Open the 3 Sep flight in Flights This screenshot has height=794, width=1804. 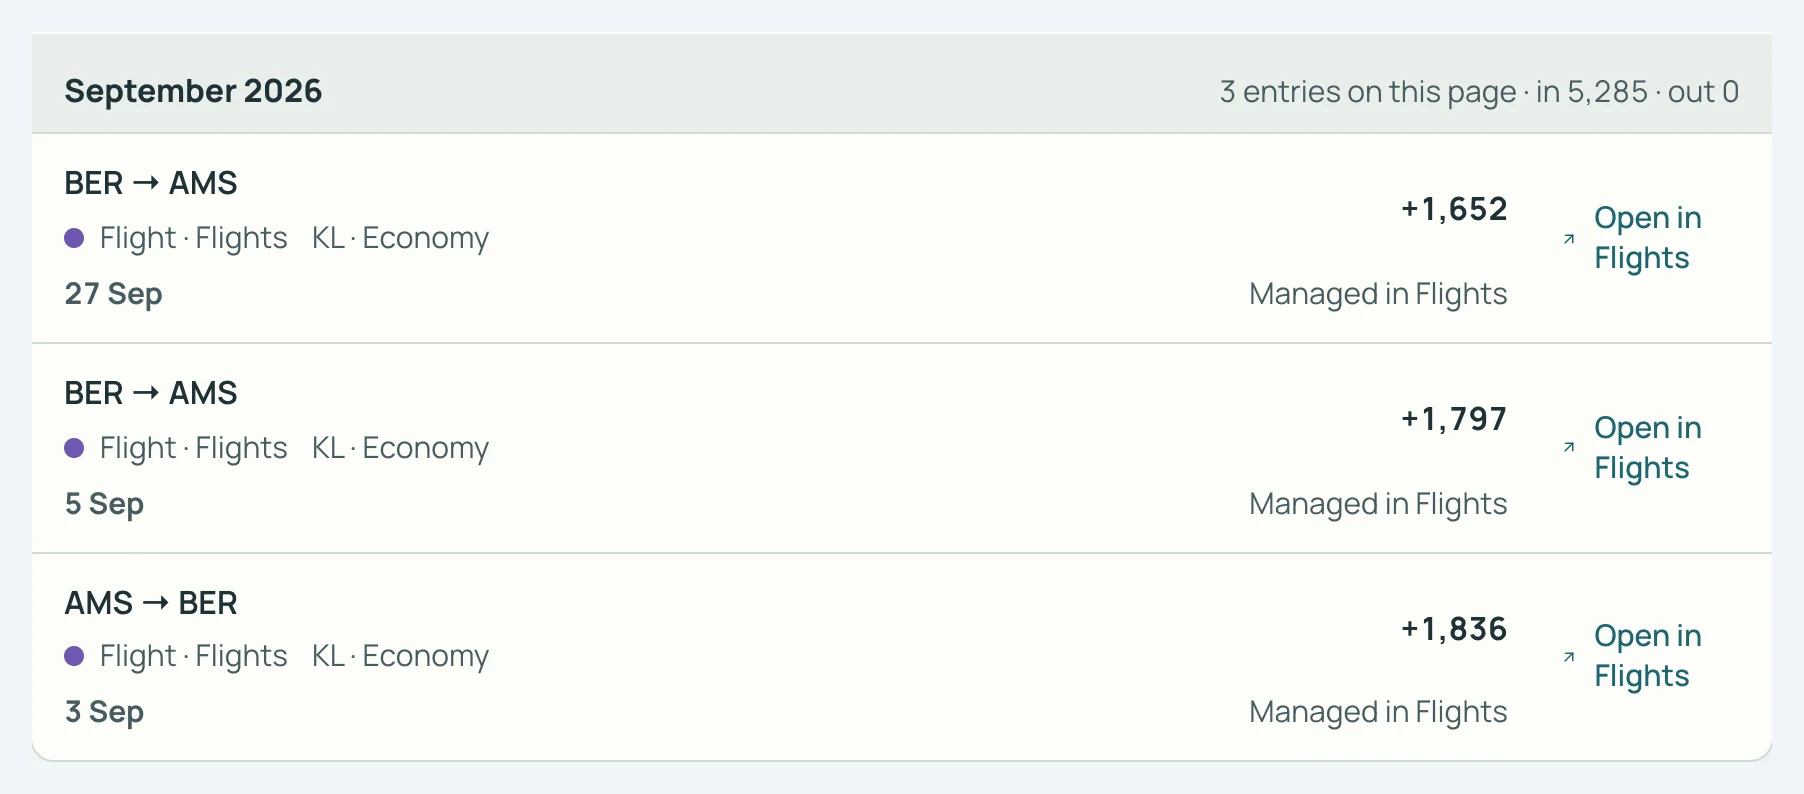pyautogui.click(x=1632, y=656)
